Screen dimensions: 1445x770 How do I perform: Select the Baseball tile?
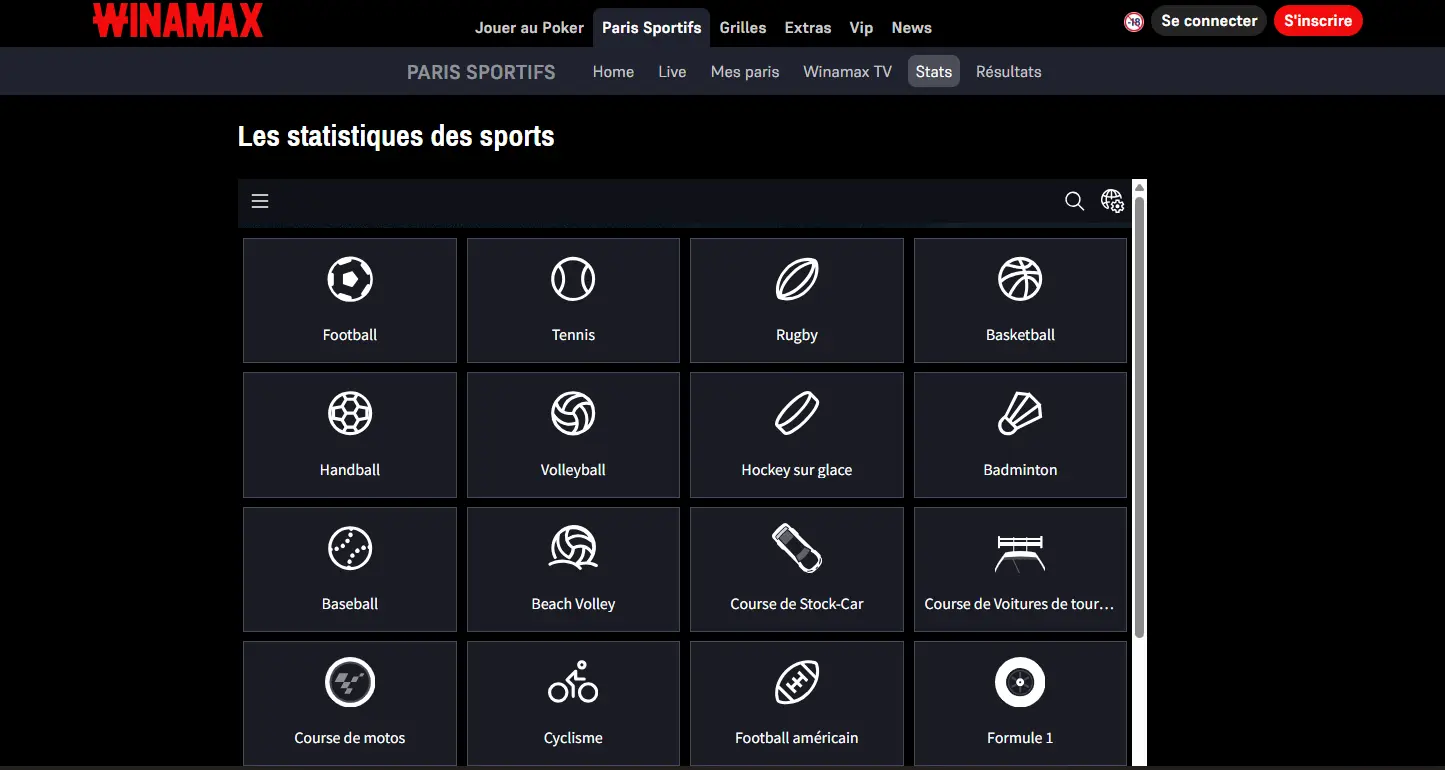click(x=349, y=569)
